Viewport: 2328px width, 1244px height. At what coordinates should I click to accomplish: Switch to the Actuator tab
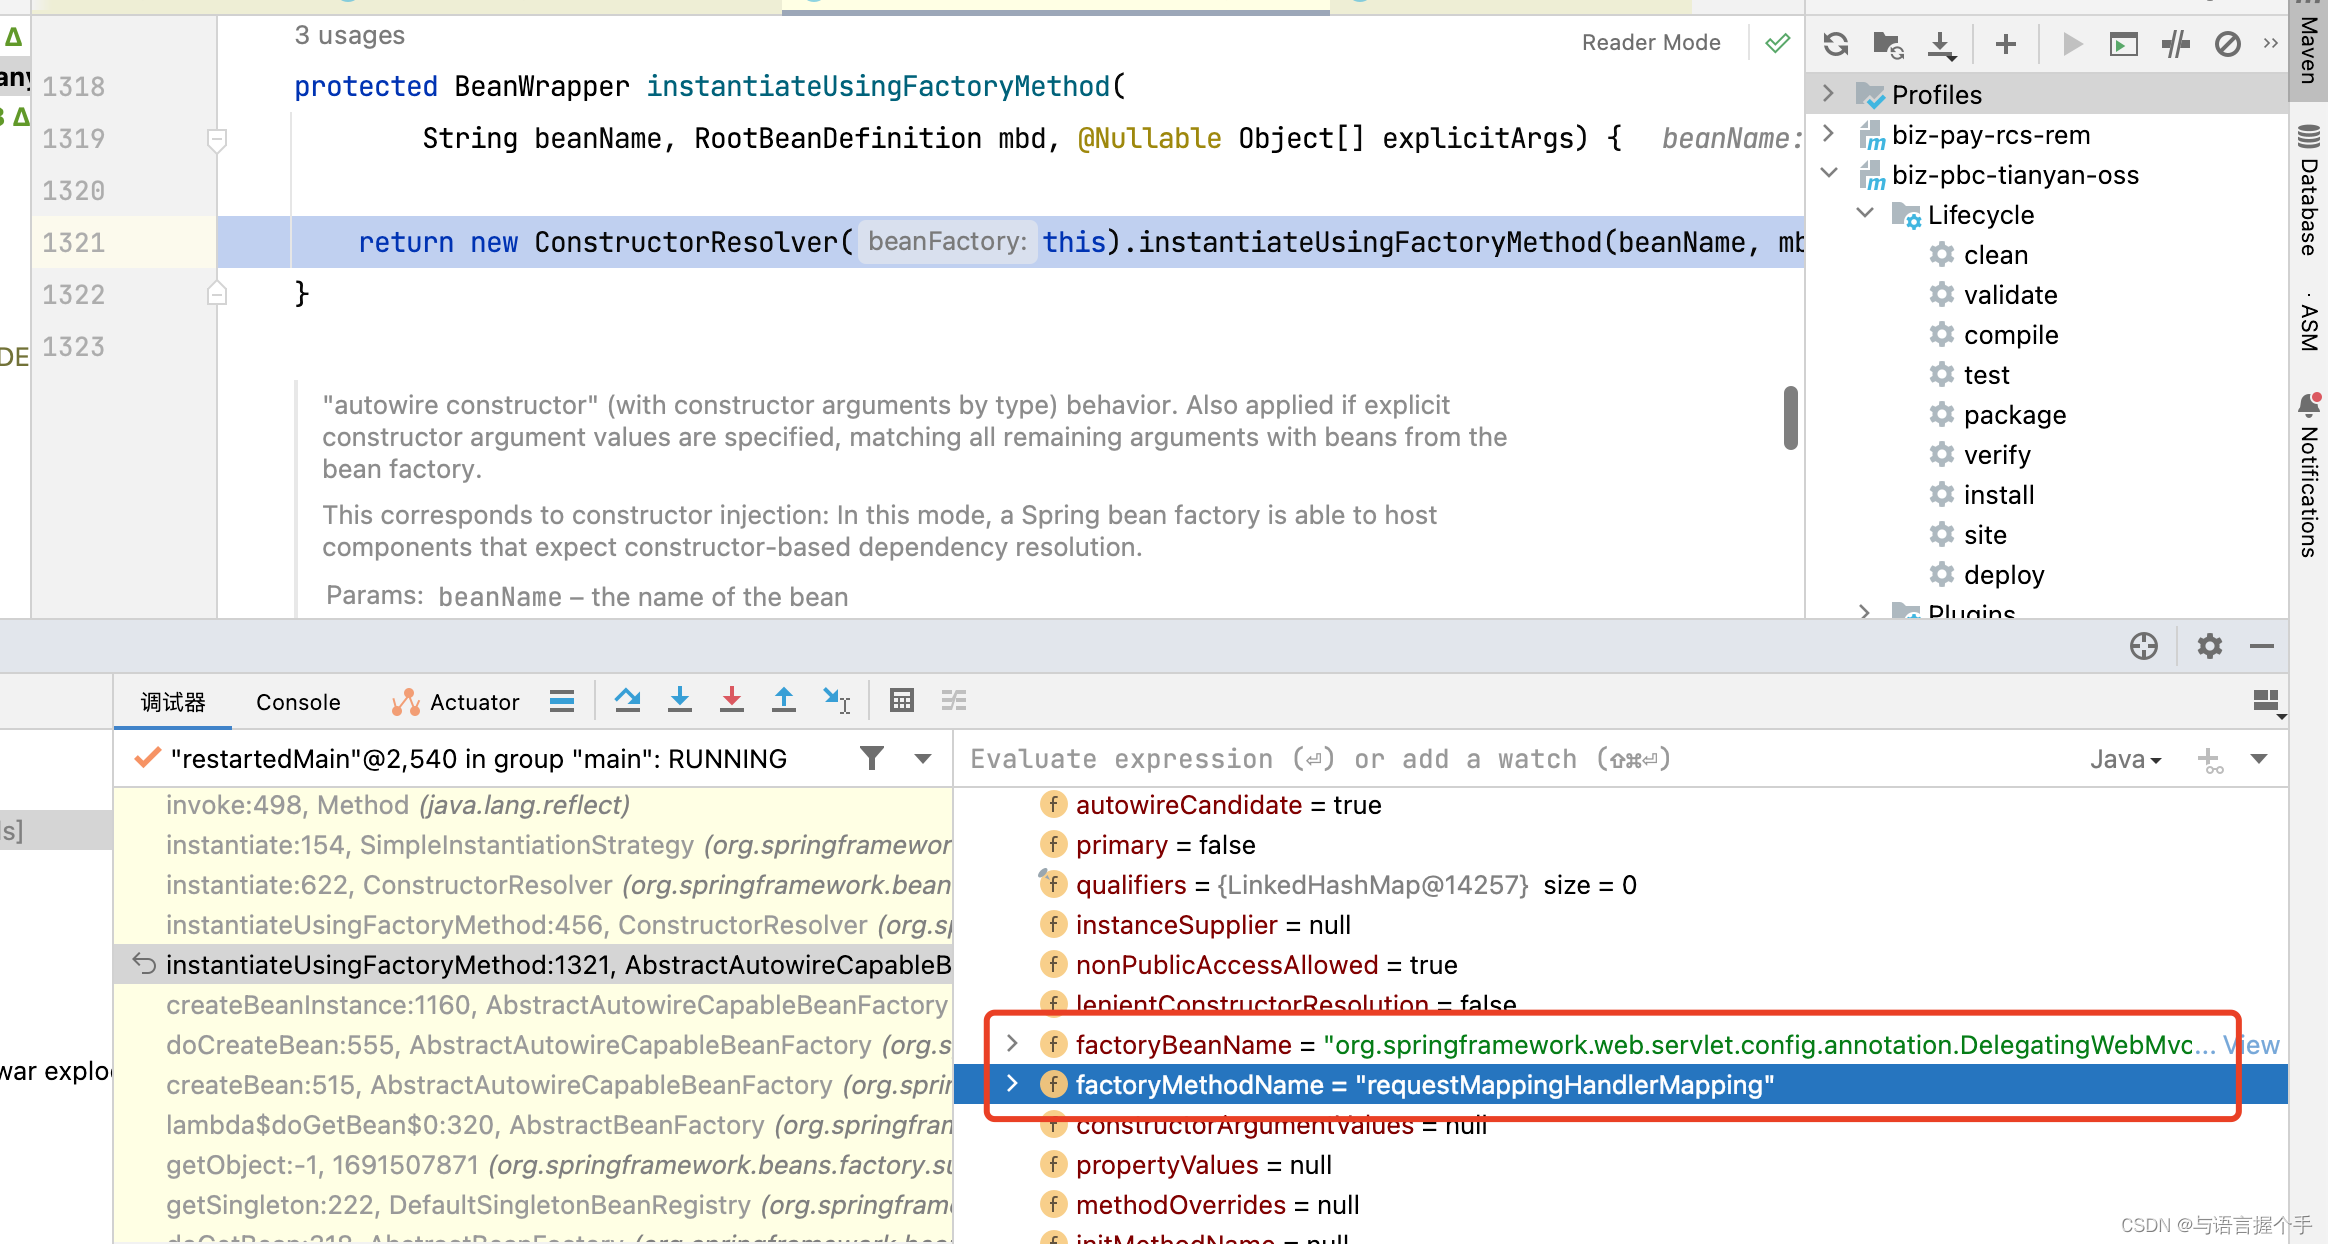click(x=456, y=702)
